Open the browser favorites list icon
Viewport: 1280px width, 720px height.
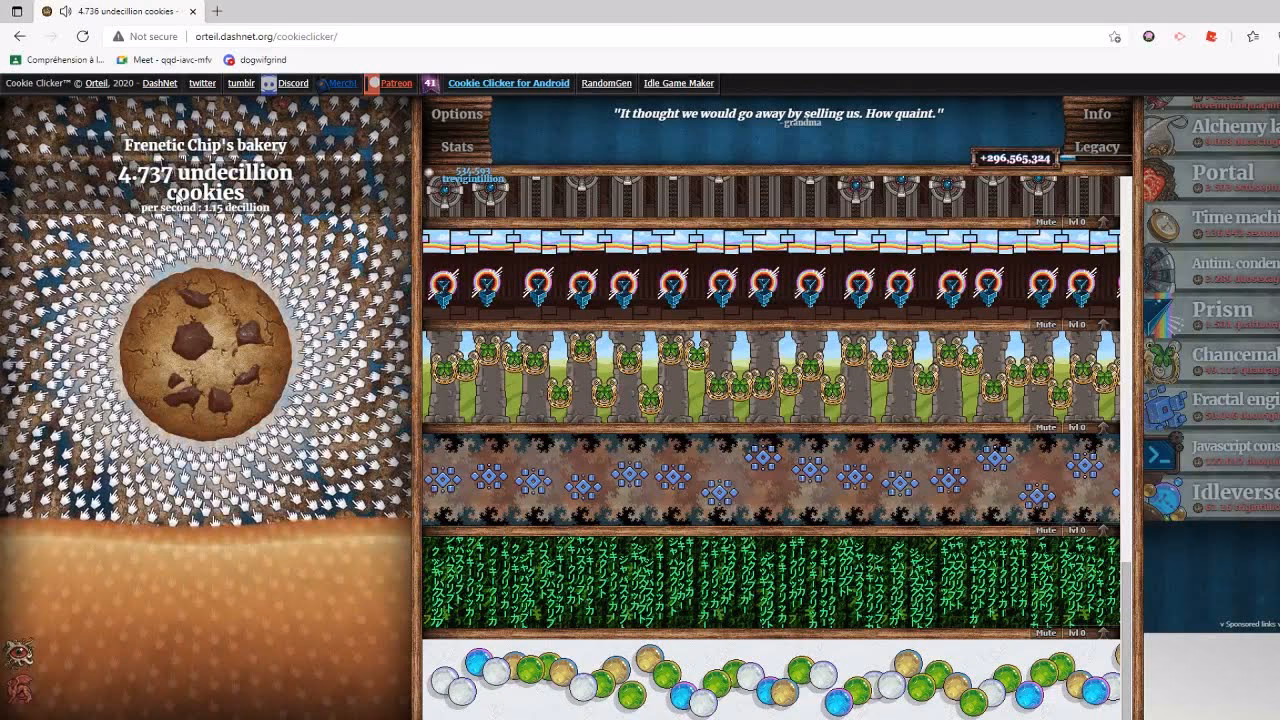[x=1253, y=36]
